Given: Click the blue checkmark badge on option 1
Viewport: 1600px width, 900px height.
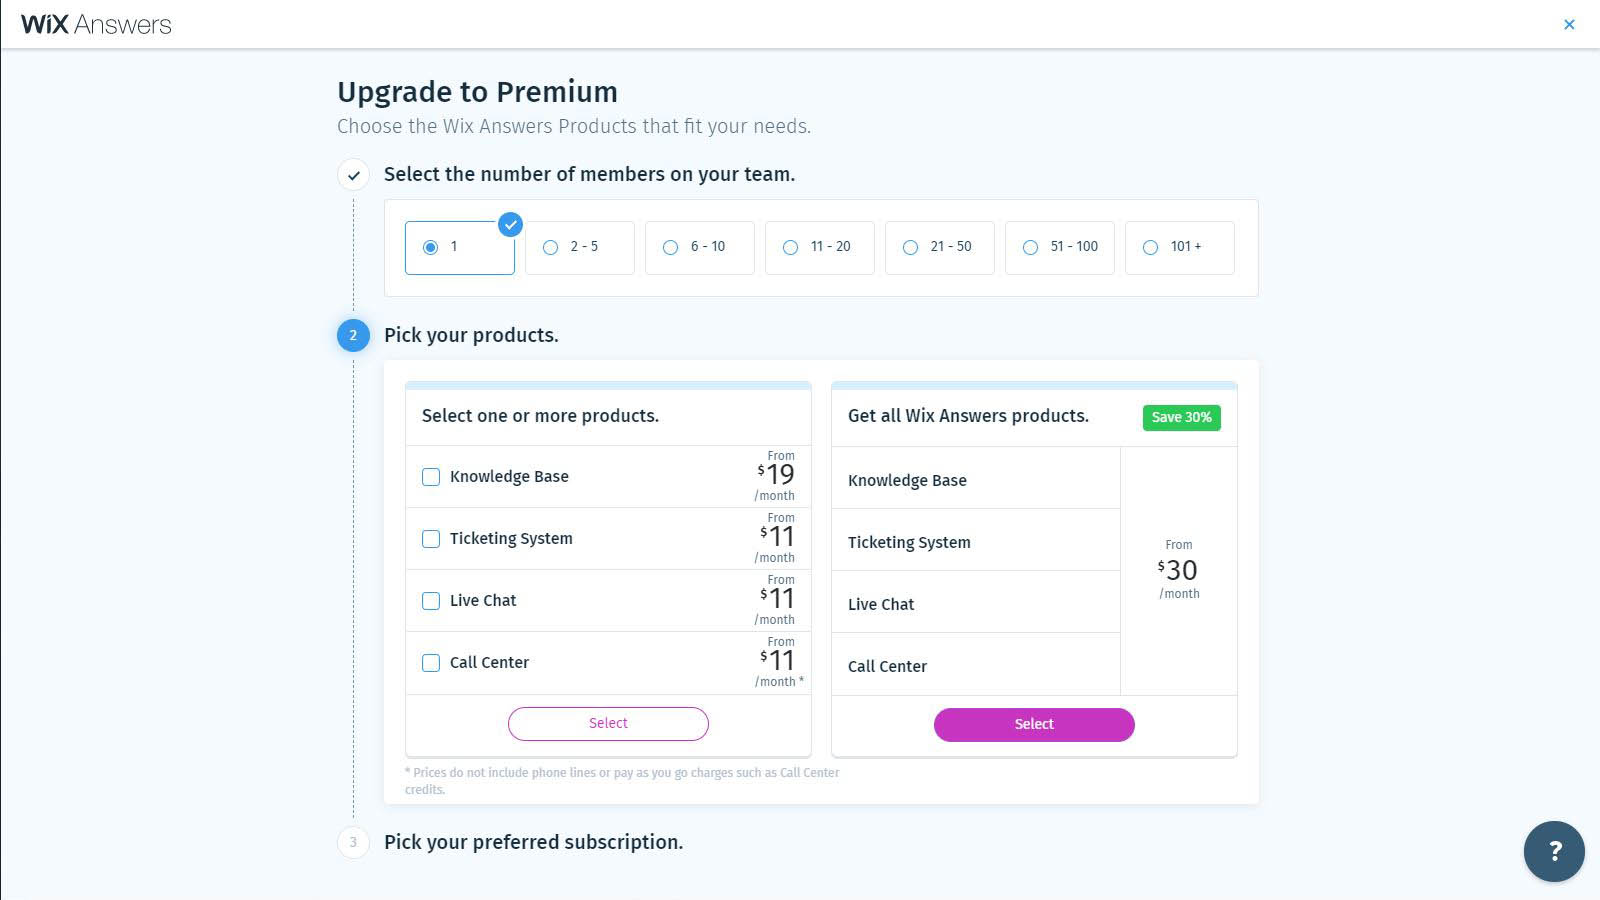Looking at the screenshot, I should (x=510, y=225).
